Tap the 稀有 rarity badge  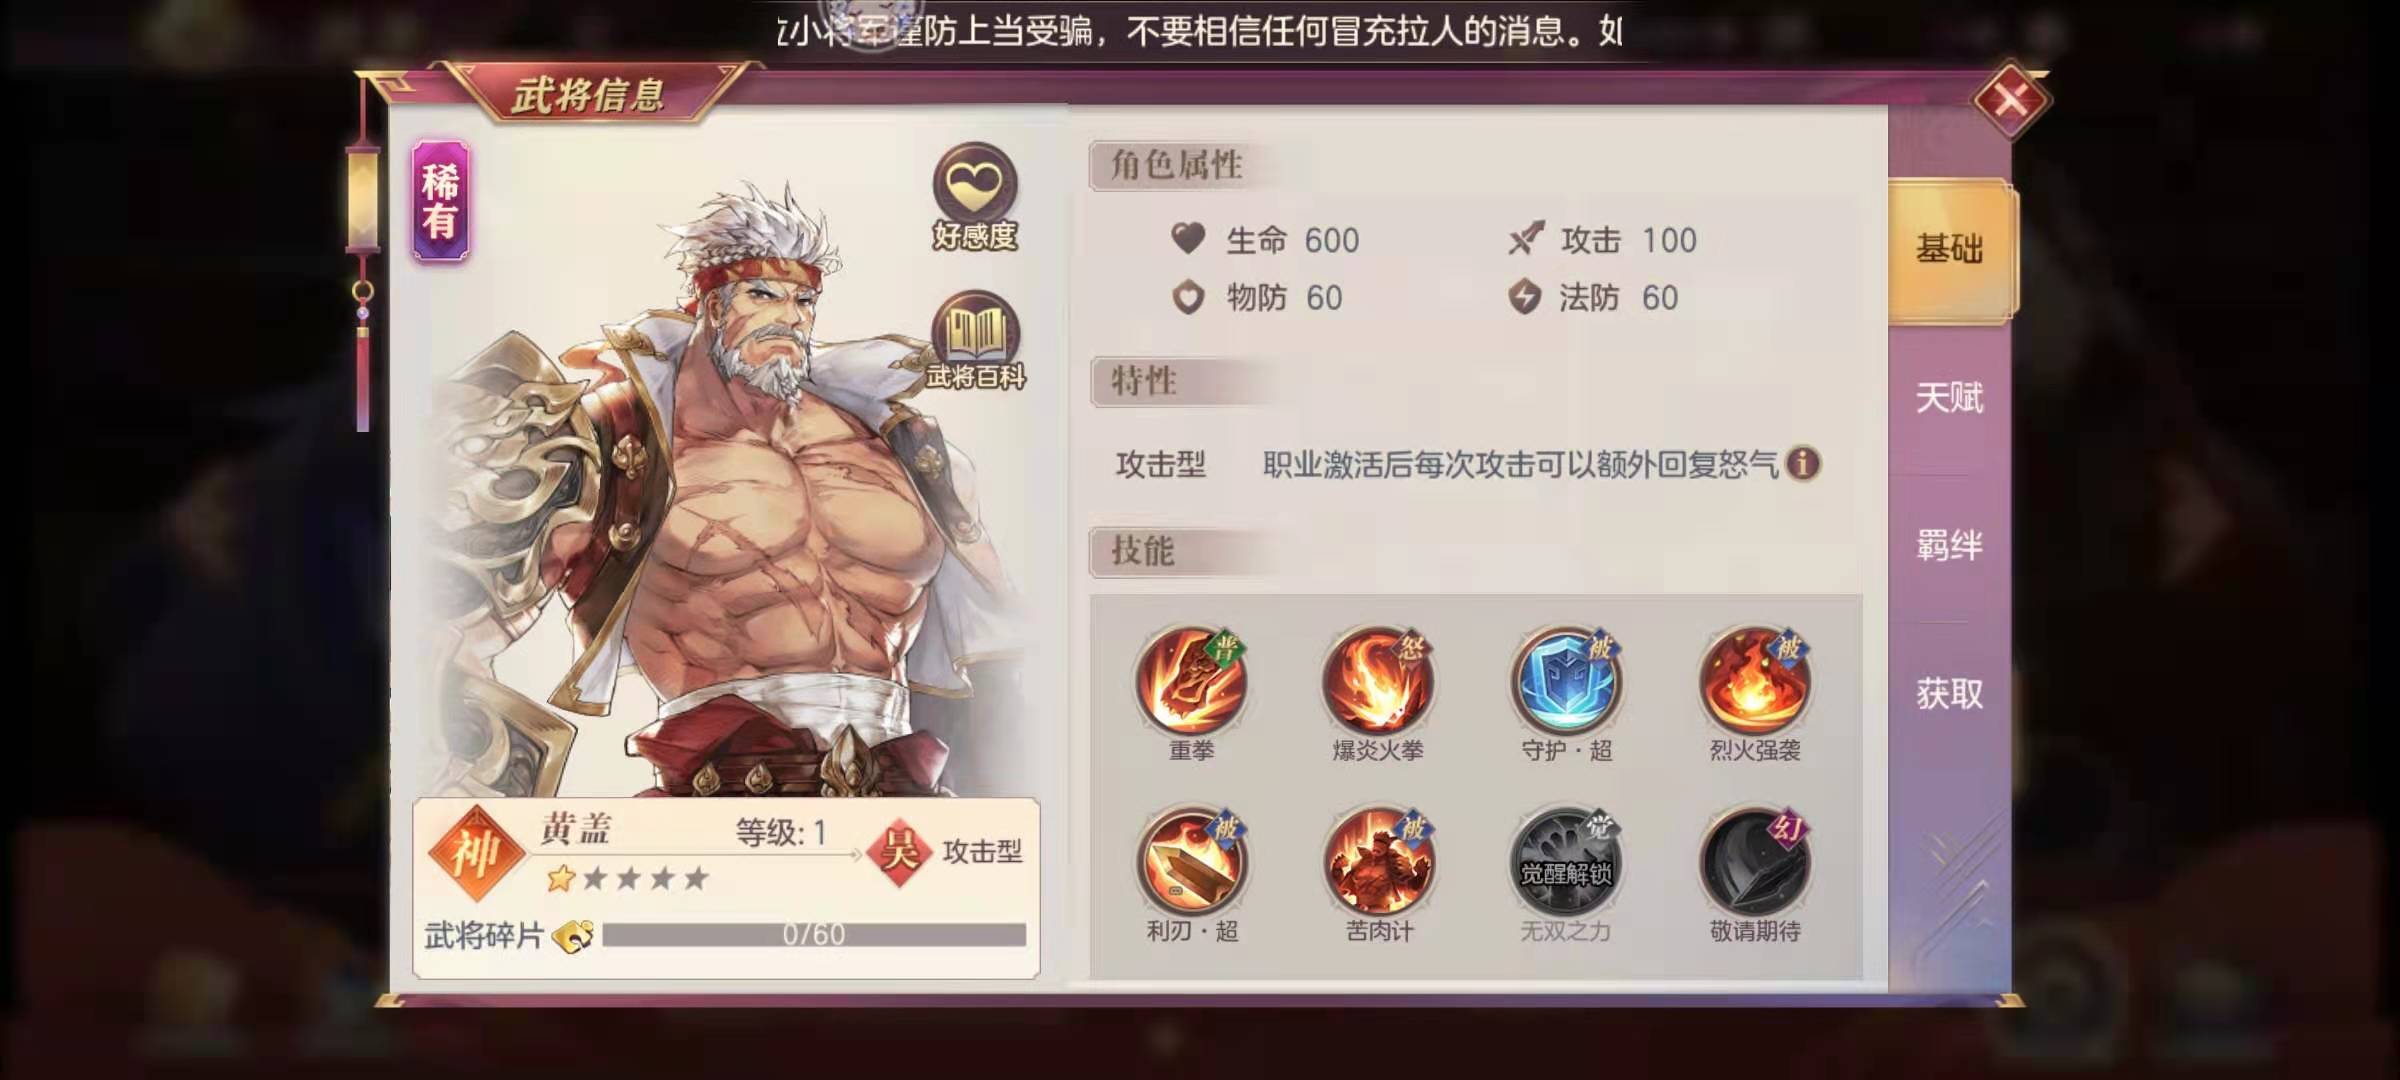441,201
